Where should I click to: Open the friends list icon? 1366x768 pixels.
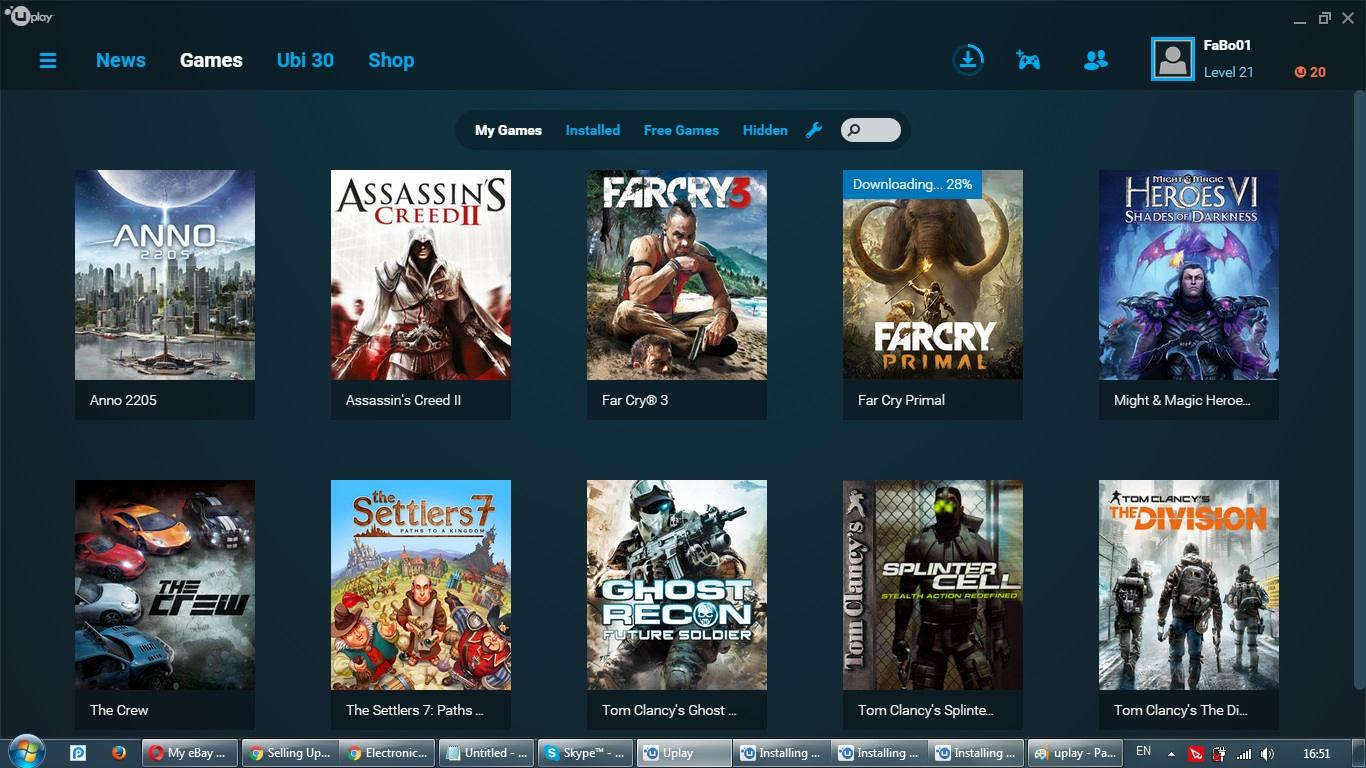click(x=1095, y=60)
